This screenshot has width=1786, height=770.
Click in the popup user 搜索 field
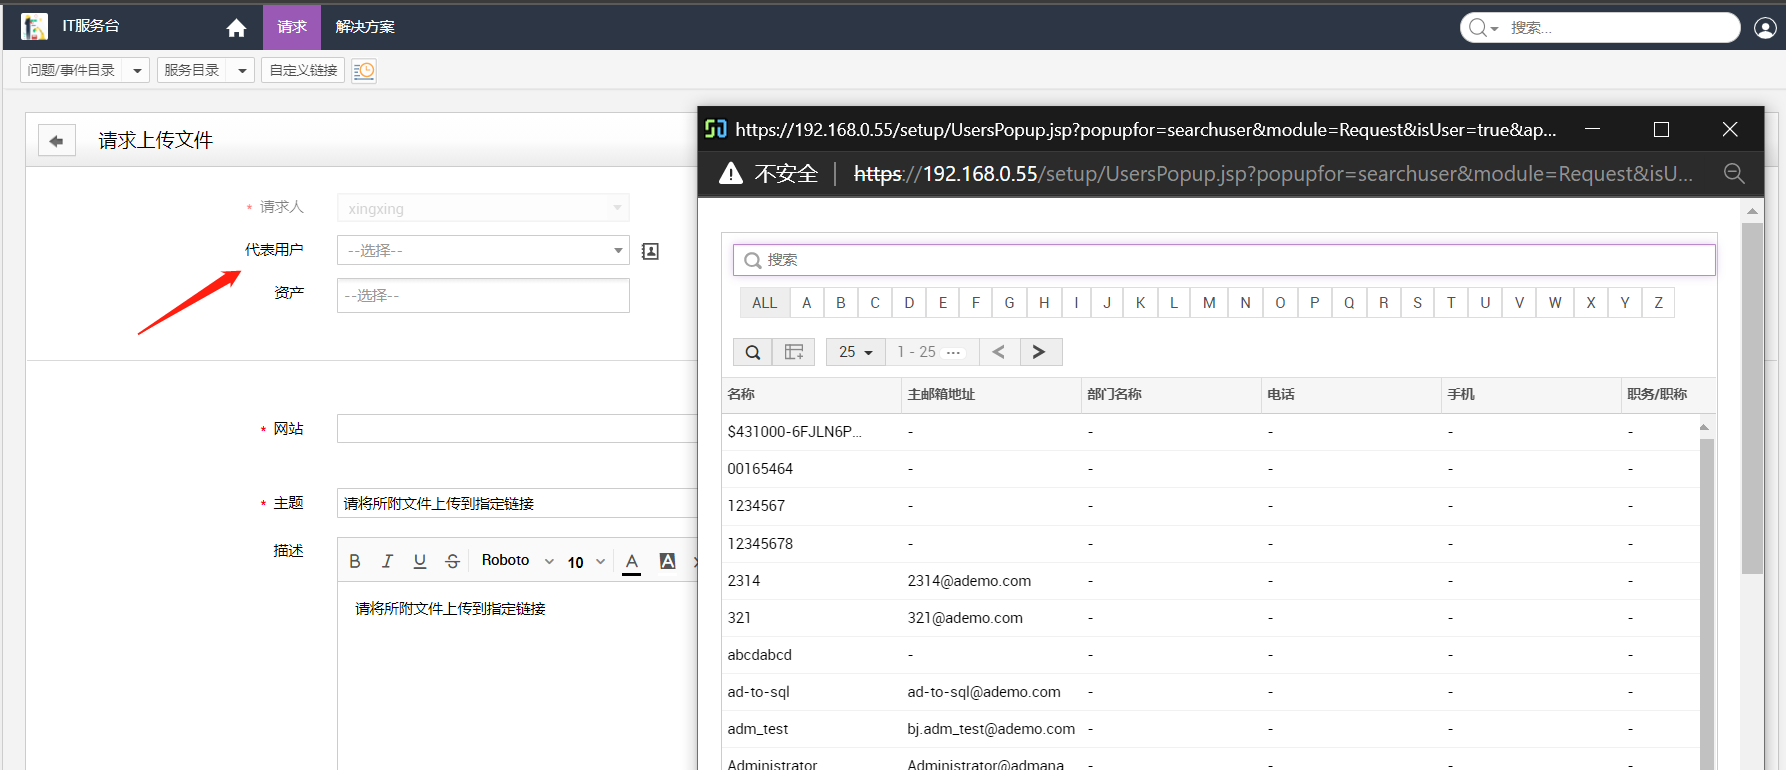[1224, 260]
